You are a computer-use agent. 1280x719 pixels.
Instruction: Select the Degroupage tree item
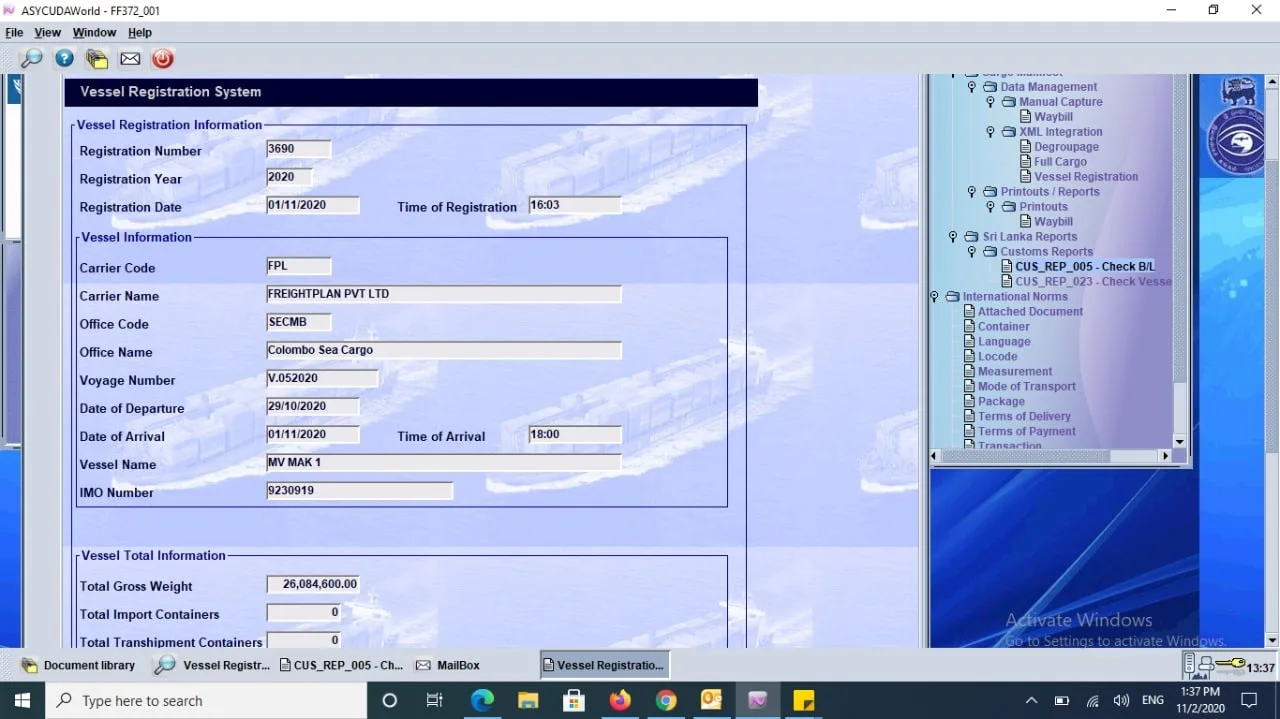point(1066,147)
